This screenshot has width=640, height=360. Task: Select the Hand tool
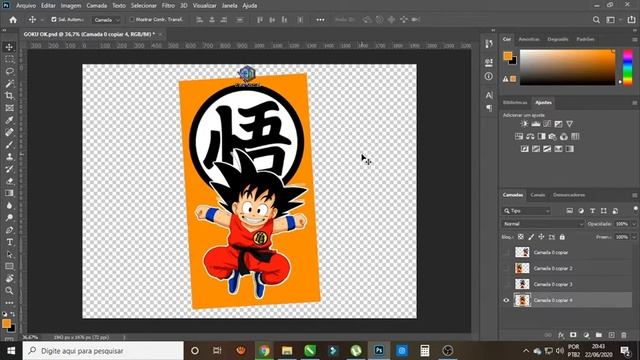click(9, 278)
